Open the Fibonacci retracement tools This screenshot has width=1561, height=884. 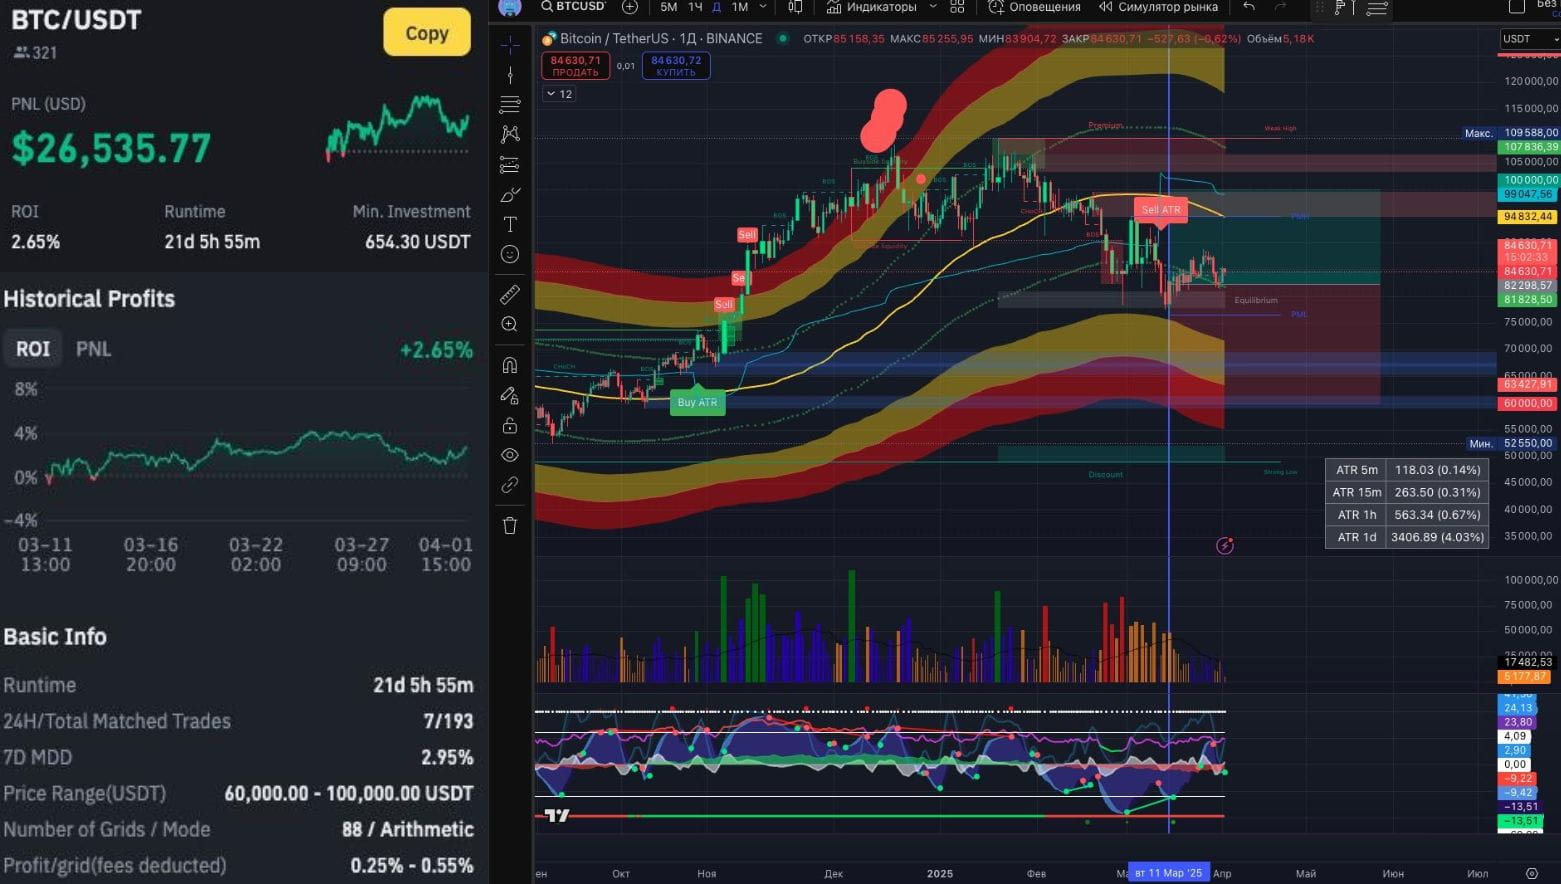[x=510, y=105]
